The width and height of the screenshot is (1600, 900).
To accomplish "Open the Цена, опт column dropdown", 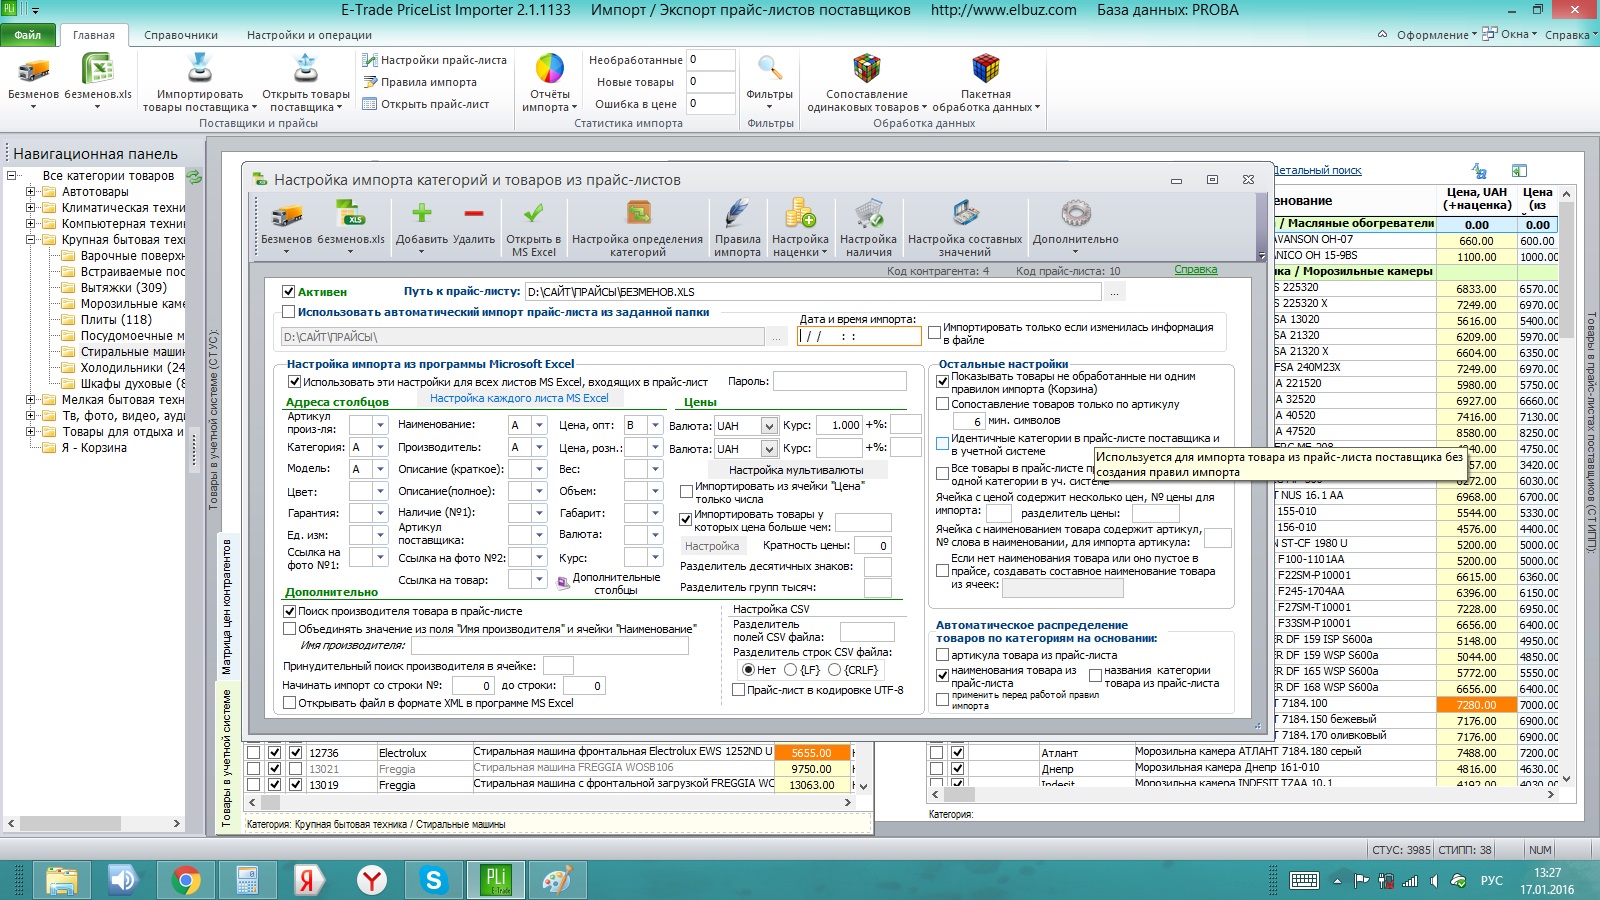I will 655,425.
